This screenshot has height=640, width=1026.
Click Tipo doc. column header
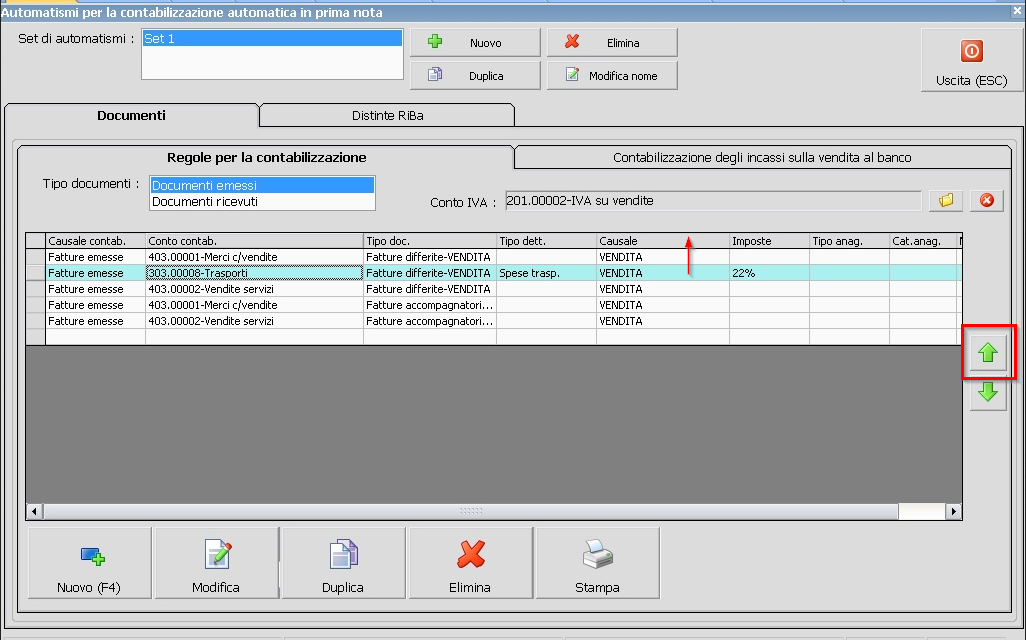(x=430, y=241)
